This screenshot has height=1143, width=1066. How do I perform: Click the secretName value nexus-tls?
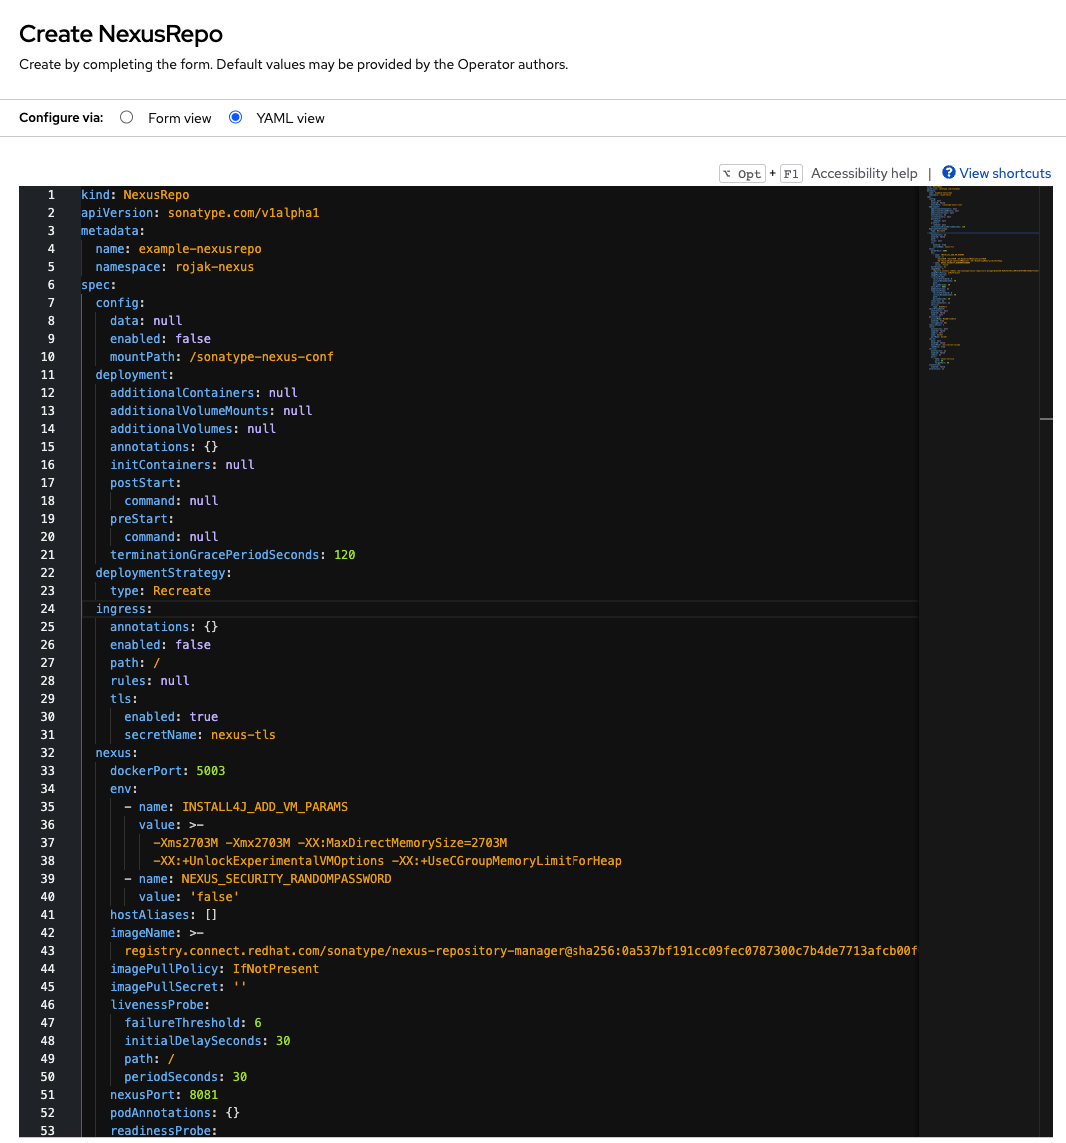(x=244, y=735)
